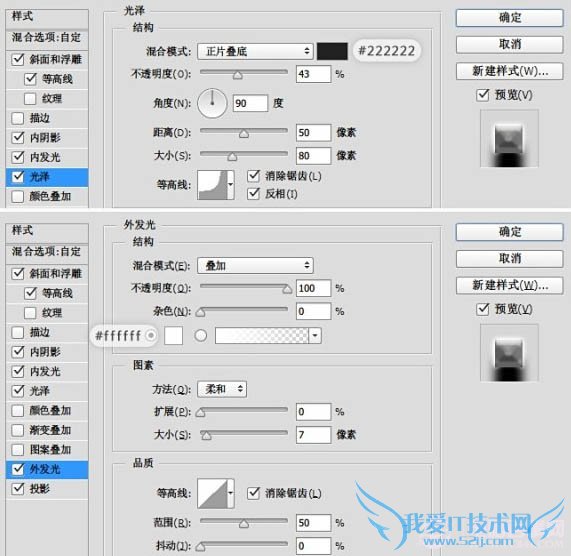Screen dimensions: 571x556
Task: Check 纹理 in the 光泽 dialog list
Action: pos(30,98)
